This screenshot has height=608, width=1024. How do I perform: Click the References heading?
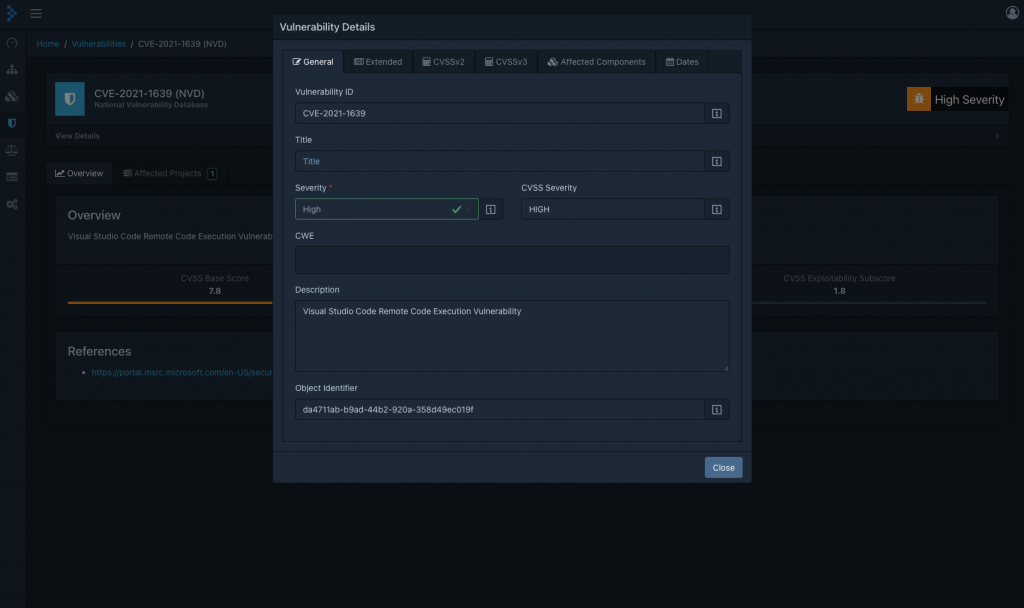tap(99, 351)
